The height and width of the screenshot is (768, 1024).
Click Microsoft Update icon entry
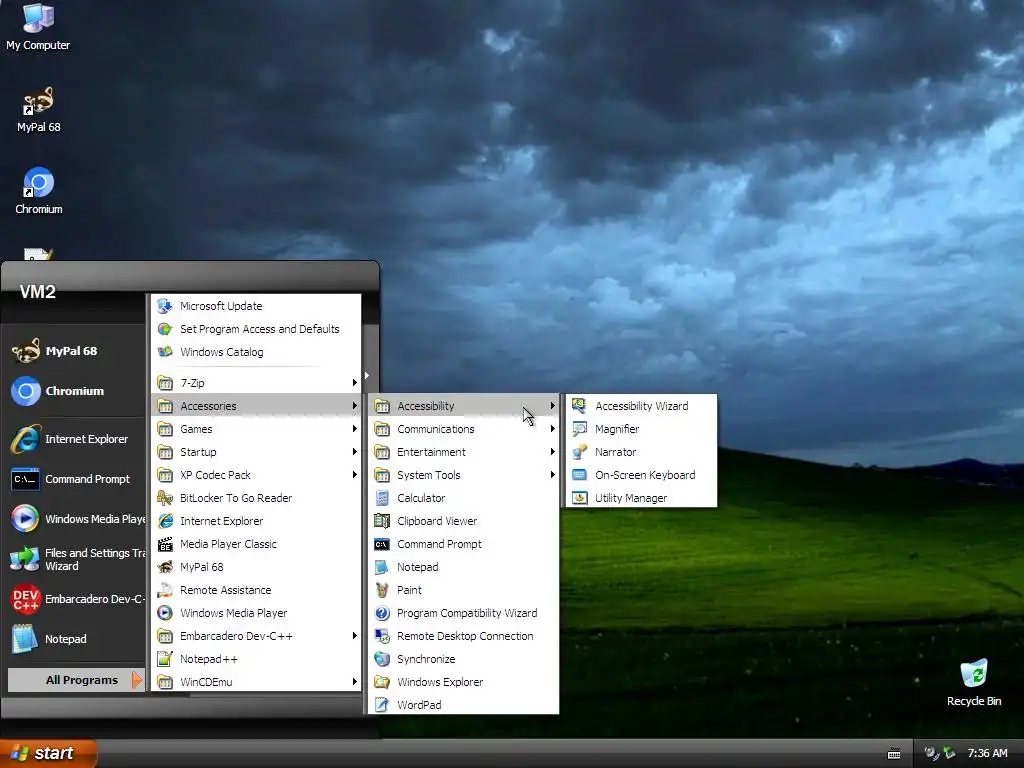pyautogui.click(x=256, y=306)
